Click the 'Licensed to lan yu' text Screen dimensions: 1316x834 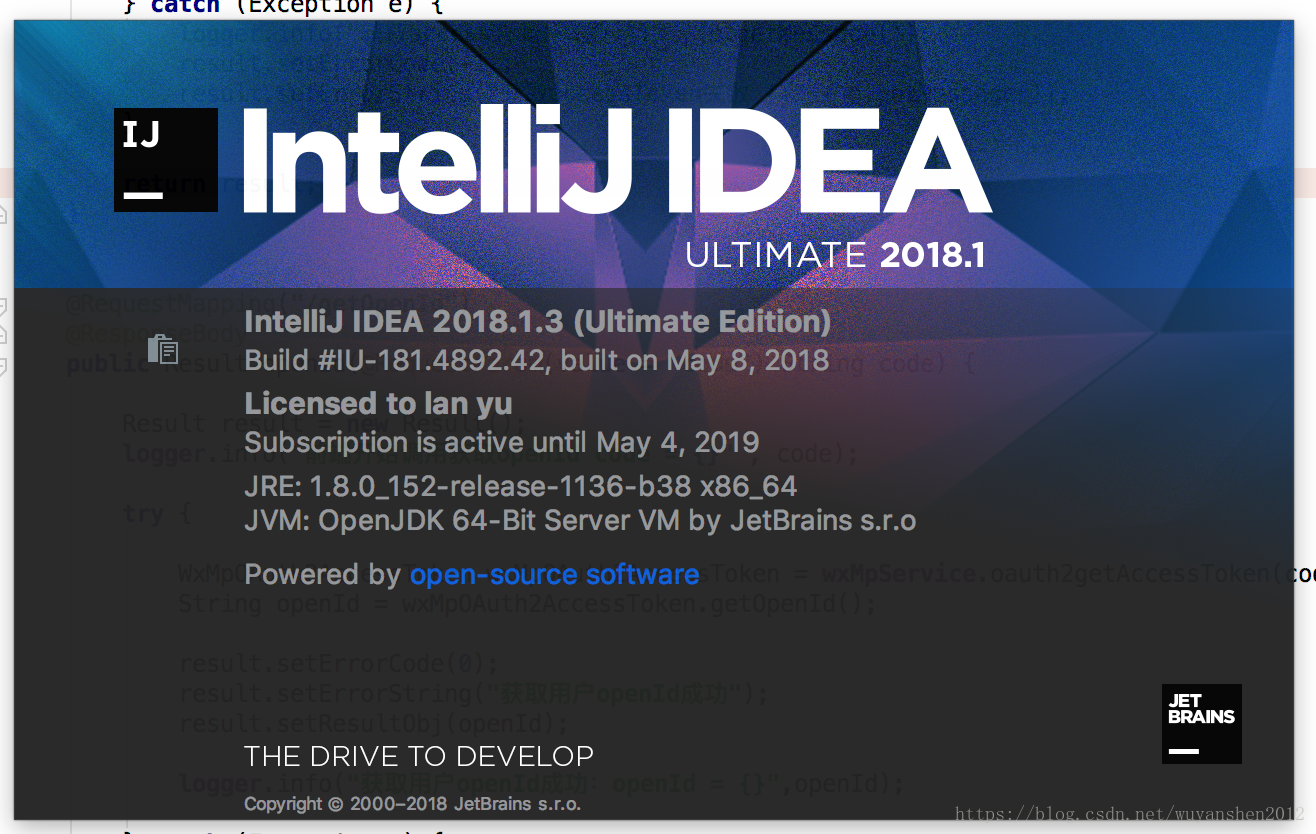379,403
